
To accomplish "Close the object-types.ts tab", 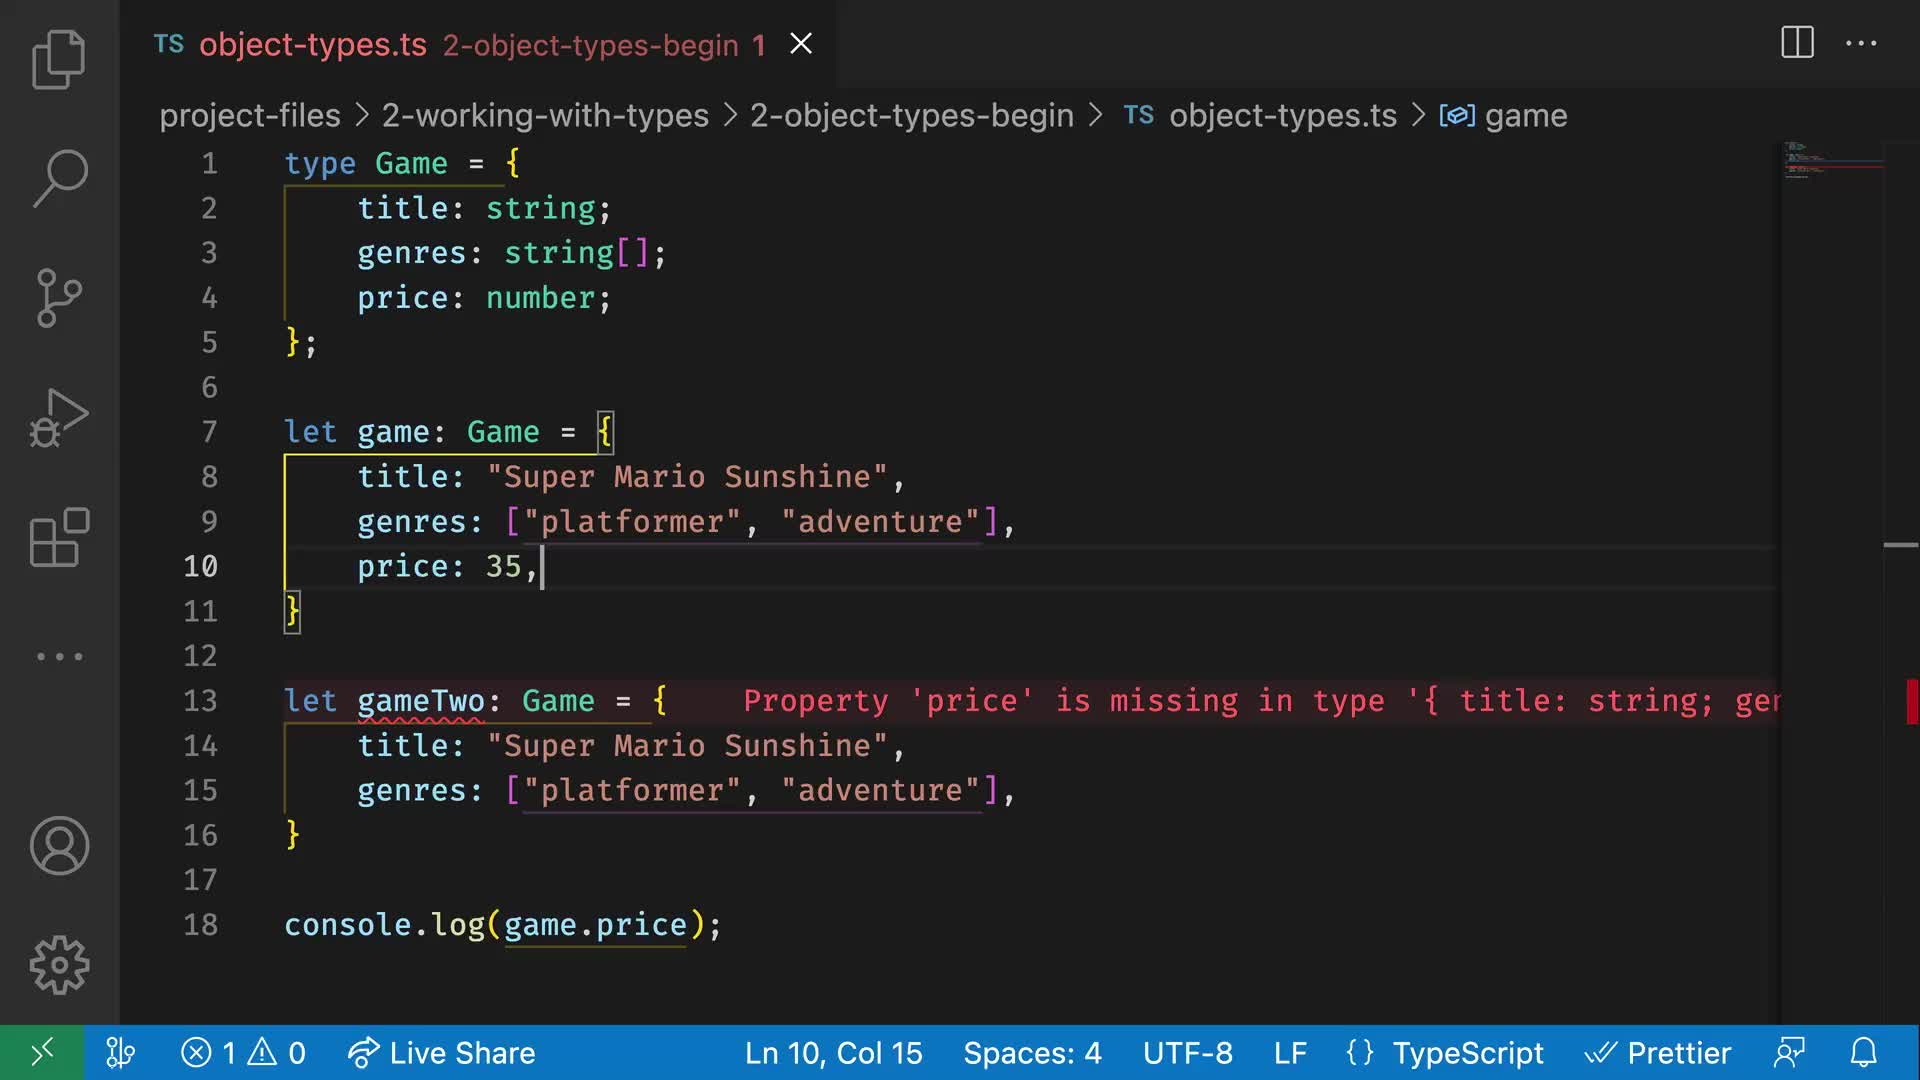I will [x=801, y=44].
